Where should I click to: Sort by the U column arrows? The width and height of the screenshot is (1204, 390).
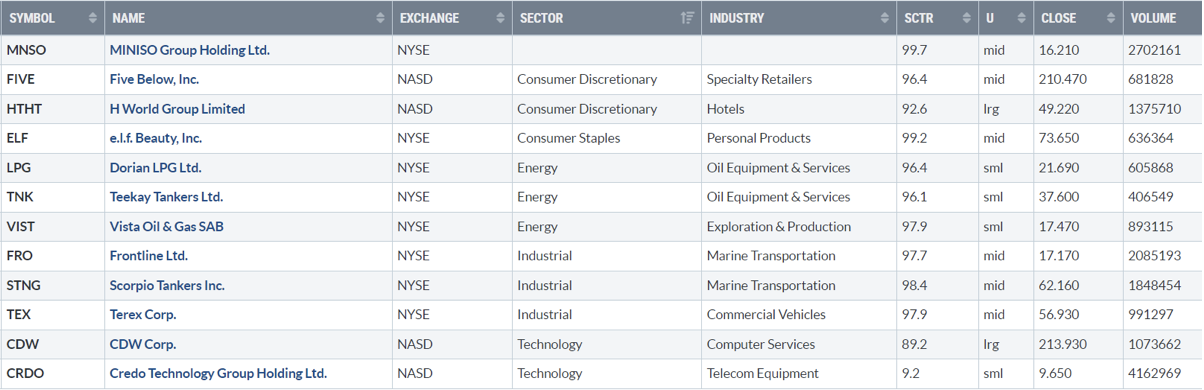[1022, 18]
